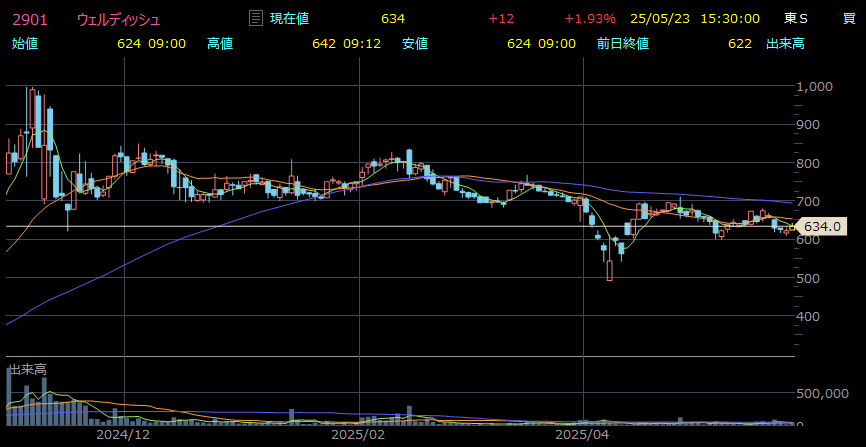Click the +12 price change value
The image size is (866, 447).
coord(501,19)
